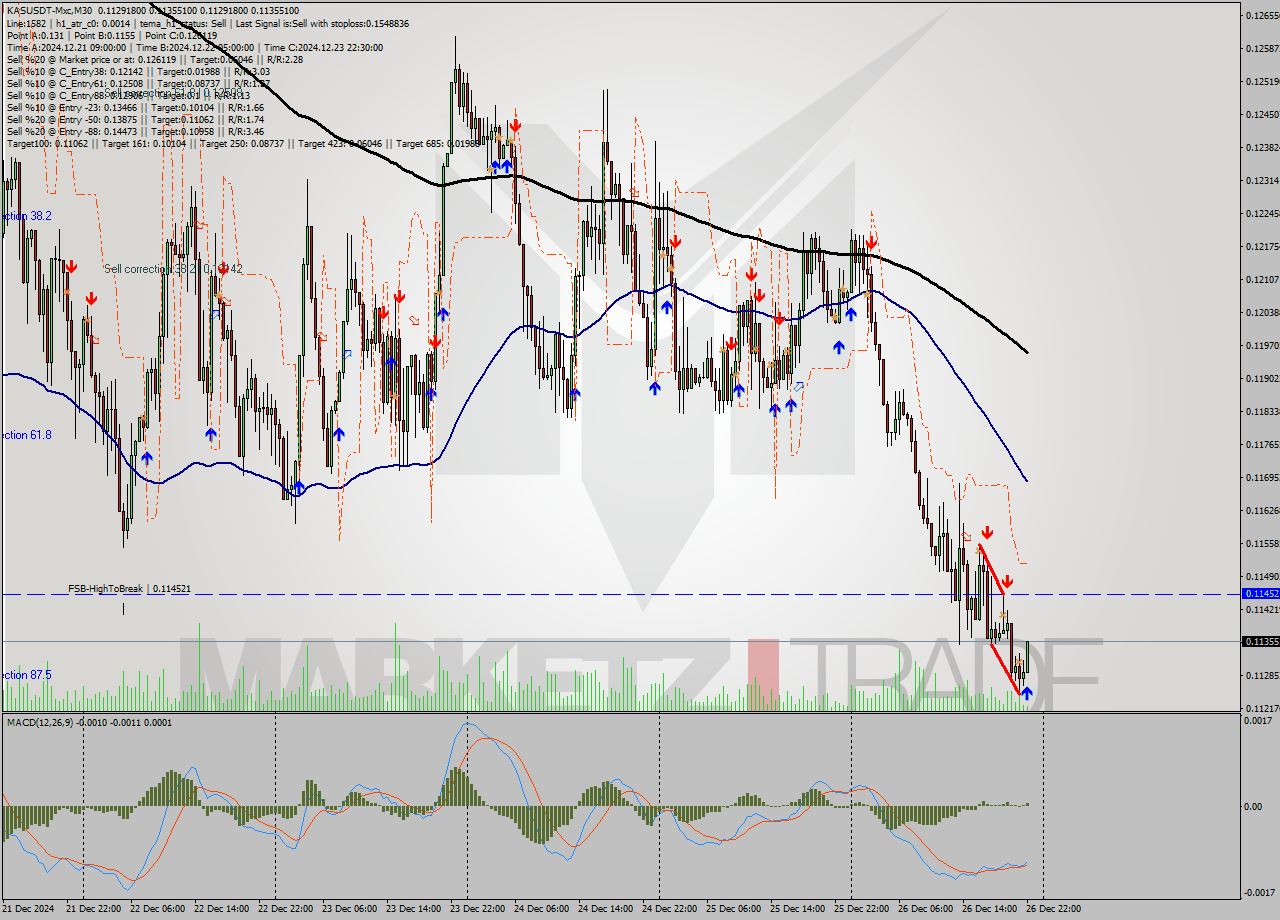Click the 0.12038 price axis label
The image size is (1280, 920).
coord(1262,312)
